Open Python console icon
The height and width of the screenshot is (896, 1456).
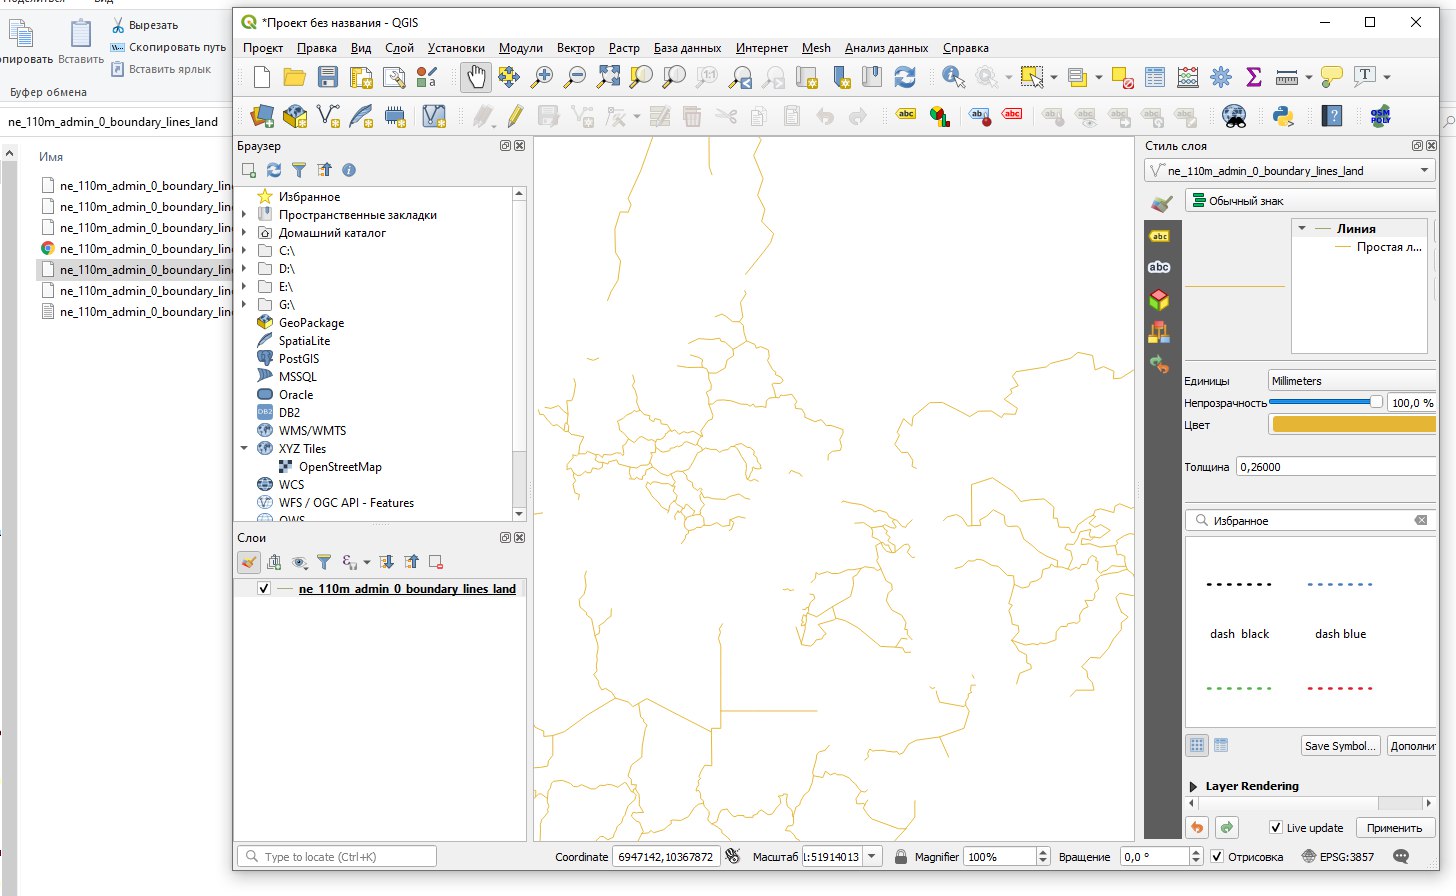(x=1283, y=116)
